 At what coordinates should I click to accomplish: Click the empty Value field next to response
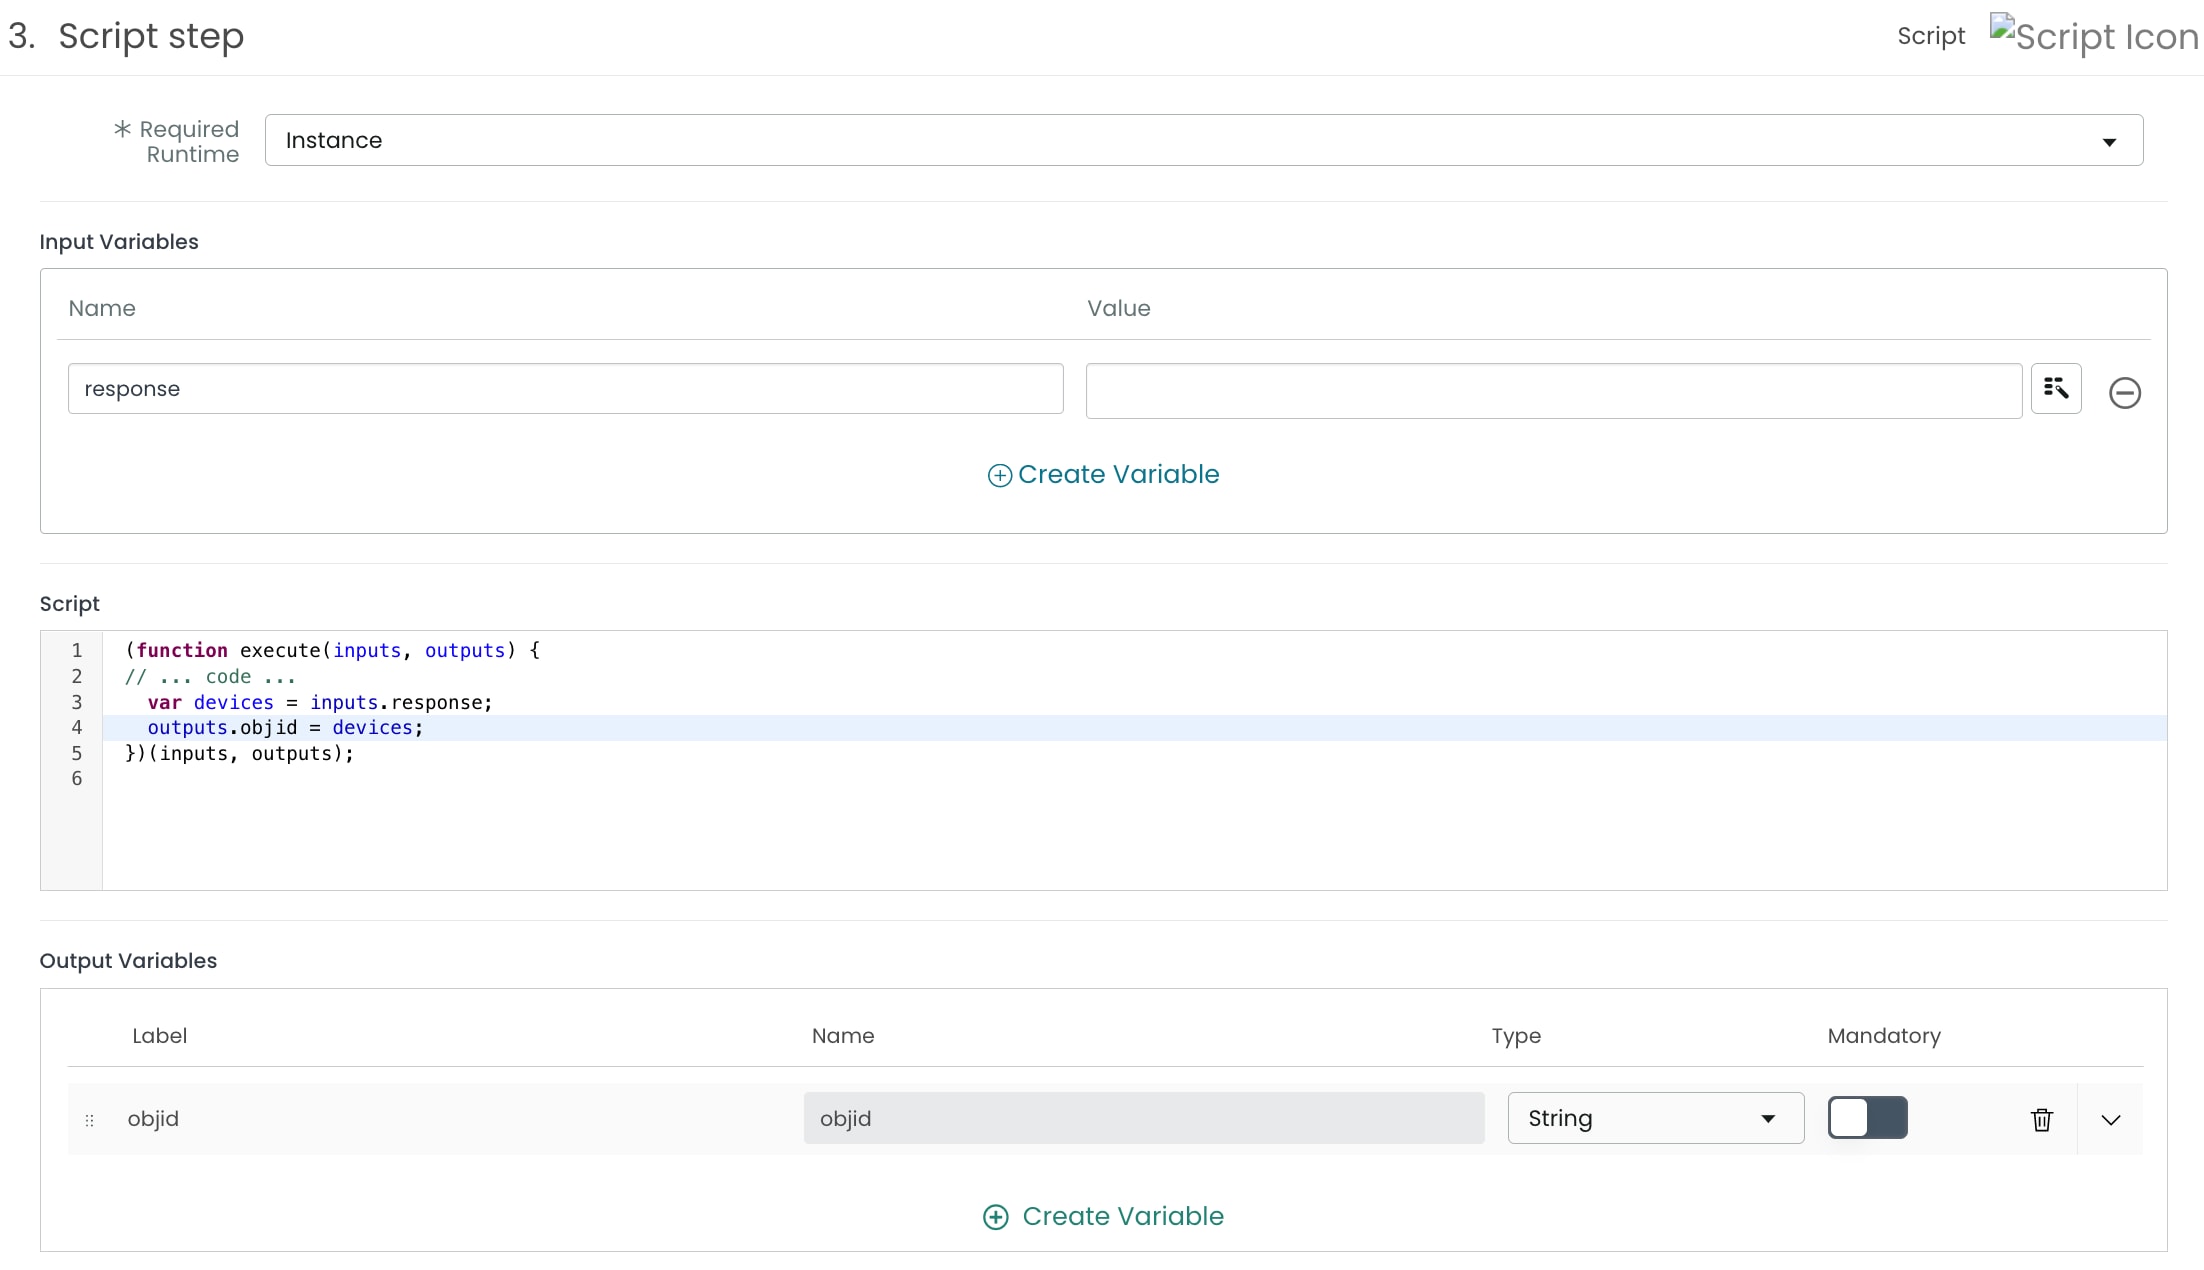[1553, 390]
